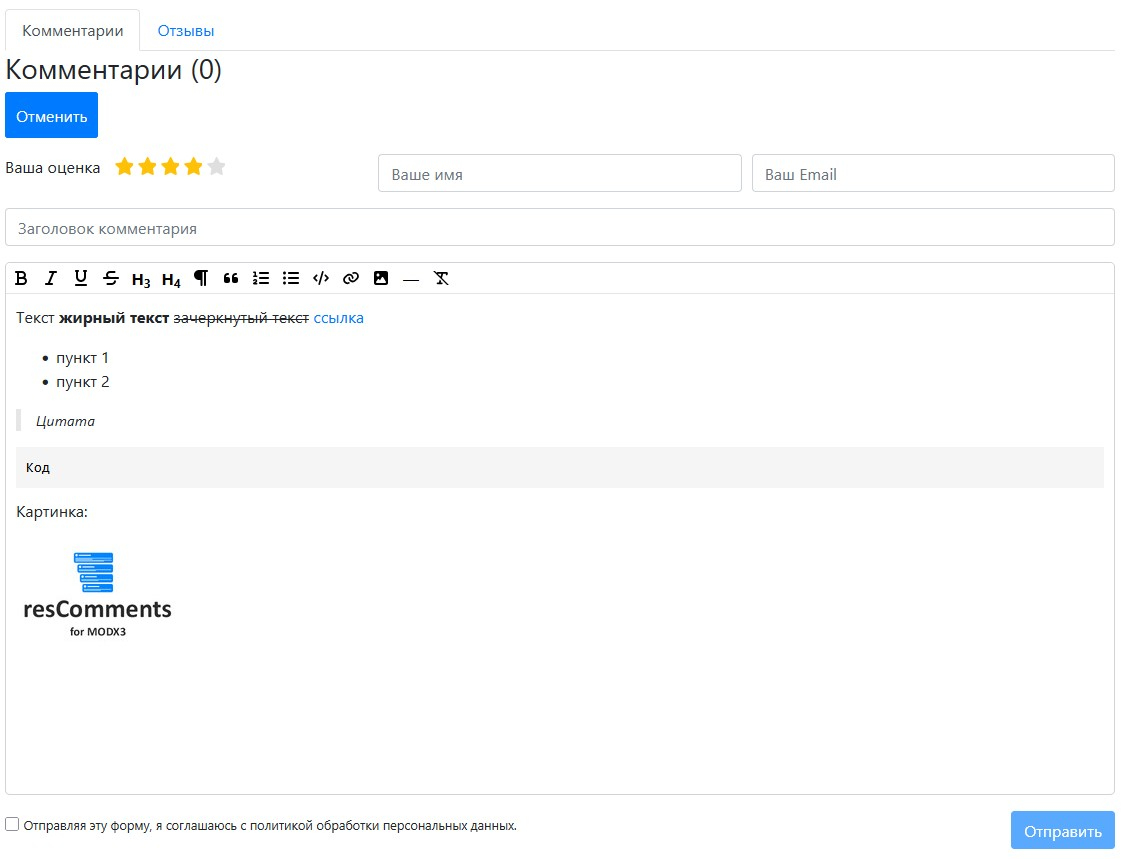This screenshot has width=1128, height=859.
Task: Apply italic formatting in the editor
Action: click(51, 278)
